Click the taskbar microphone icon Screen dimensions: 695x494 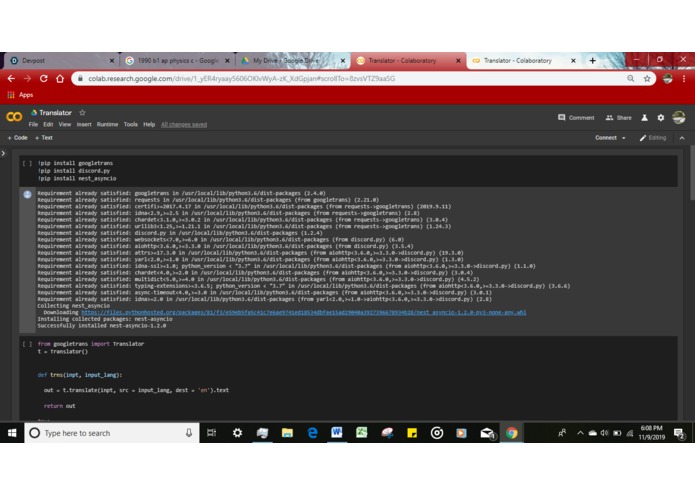189,433
